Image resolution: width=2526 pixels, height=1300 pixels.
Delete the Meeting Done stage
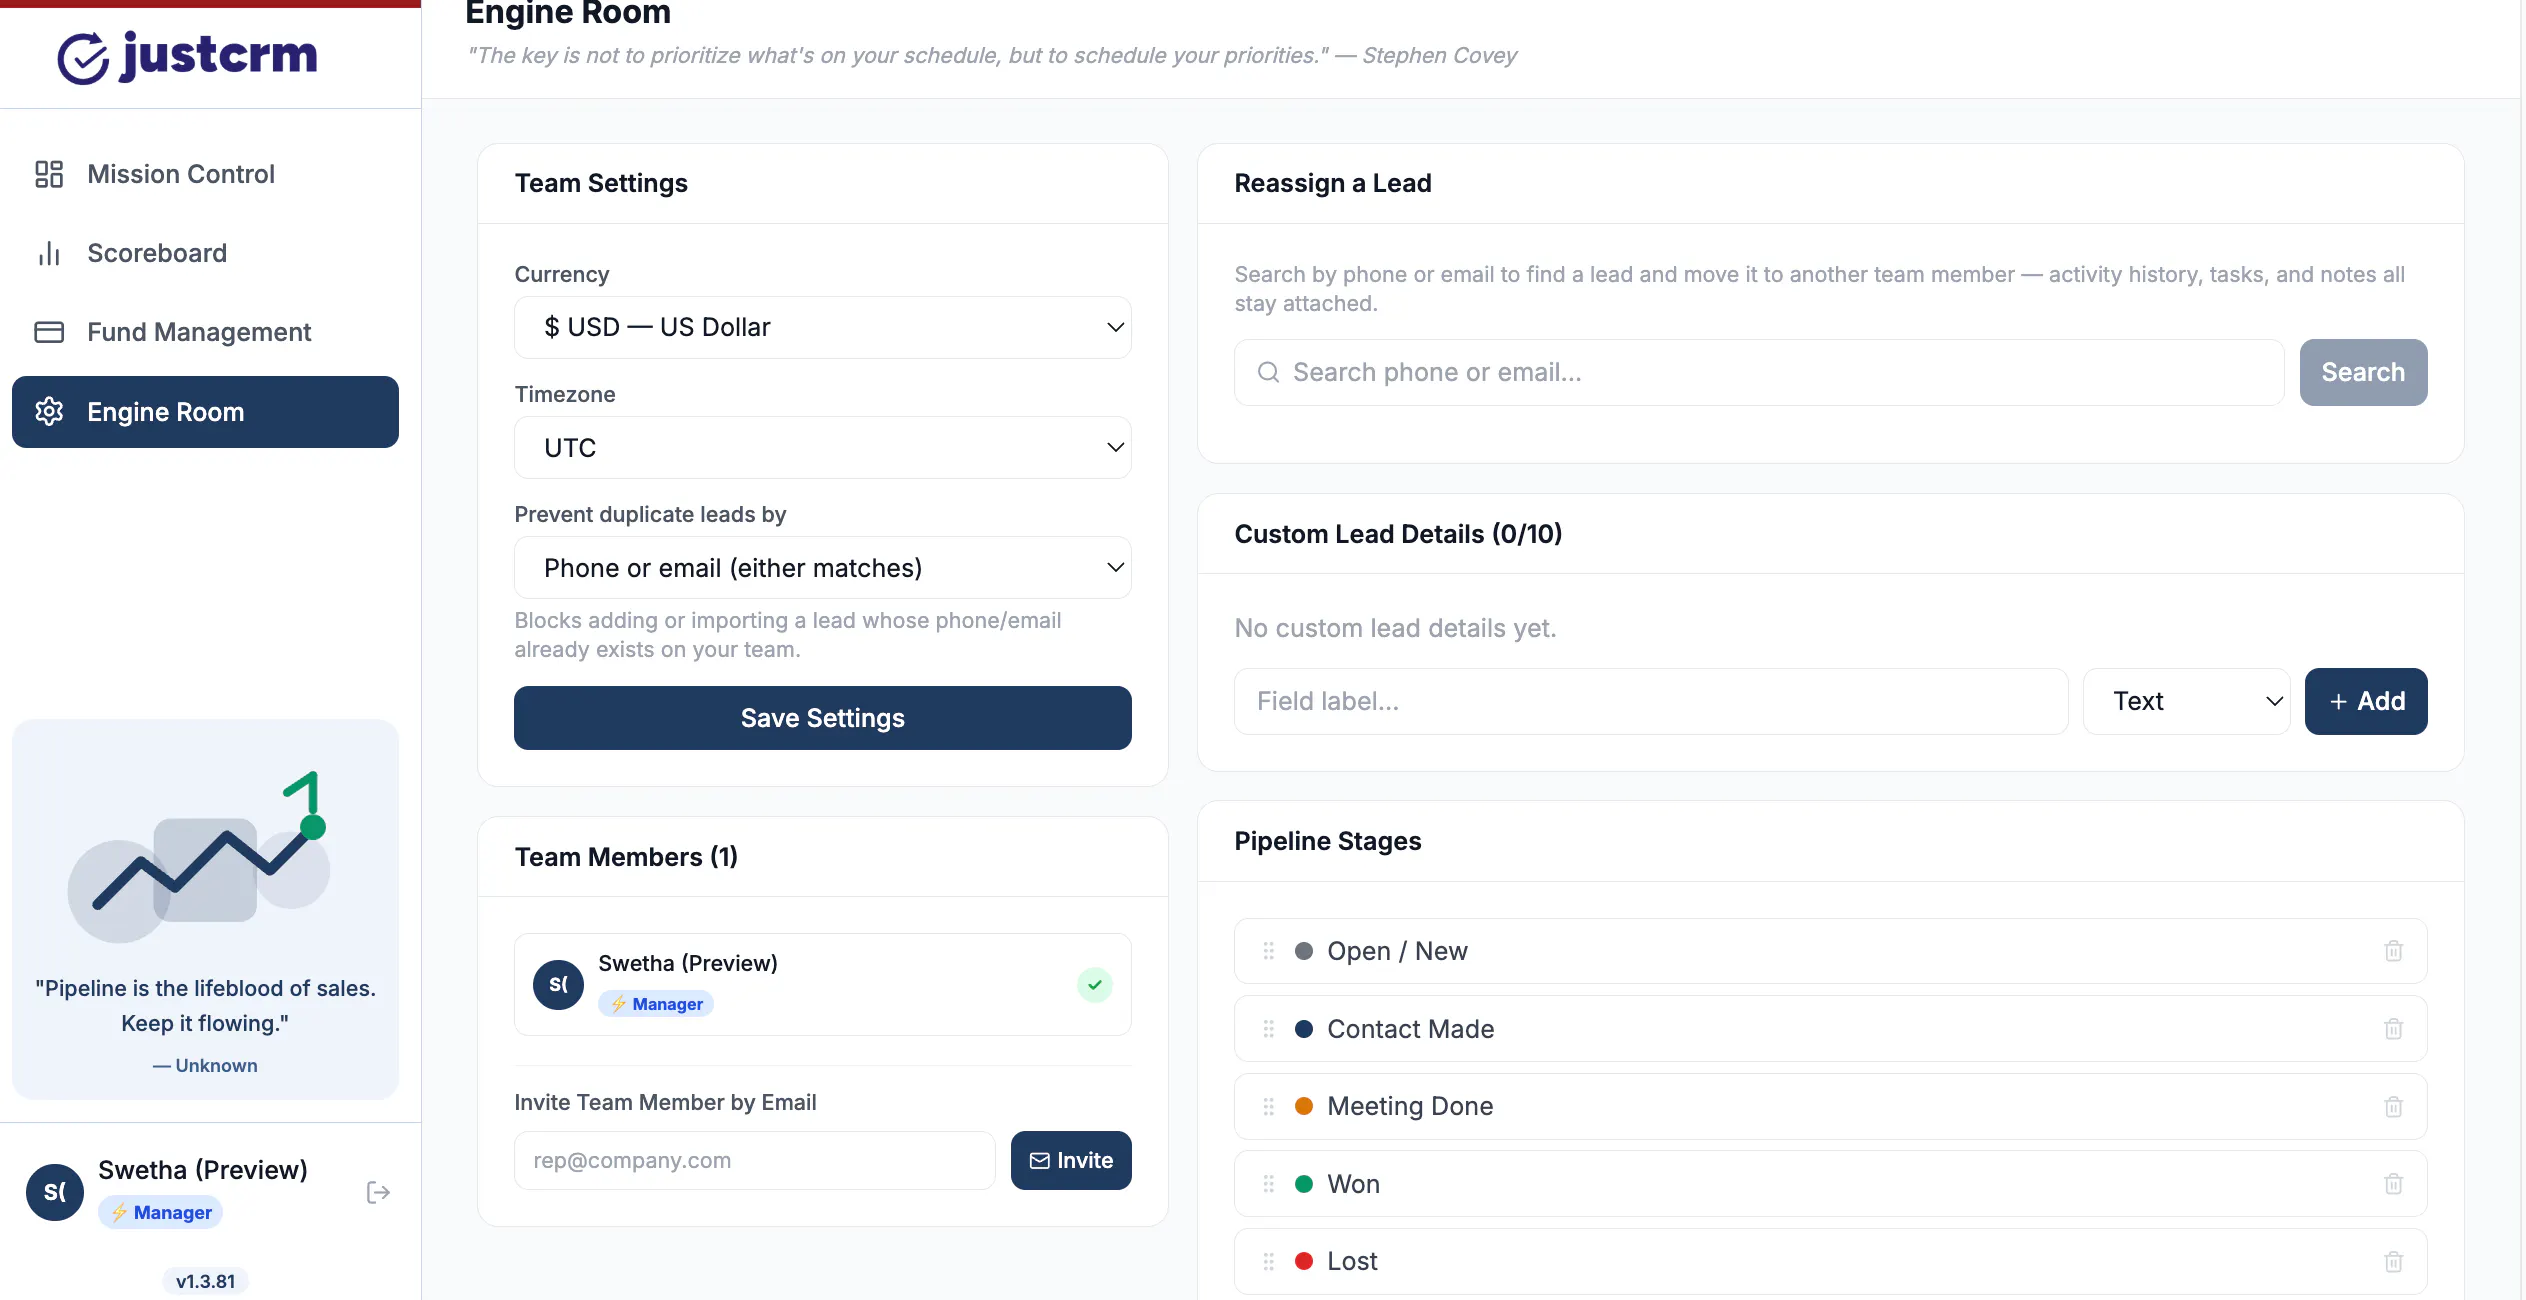pyautogui.click(x=2393, y=1106)
